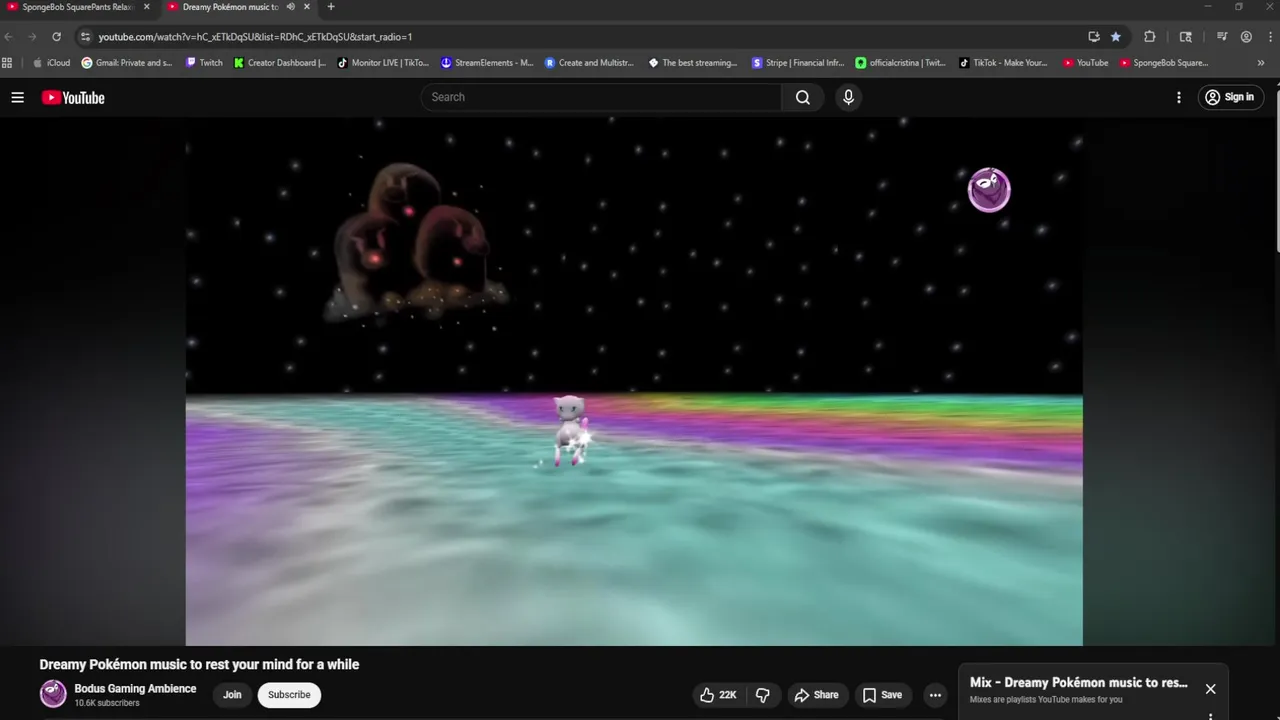Open Stripe Financial Infrastructure bookmark
The width and height of the screenshot is (1280, 720).
798,63
